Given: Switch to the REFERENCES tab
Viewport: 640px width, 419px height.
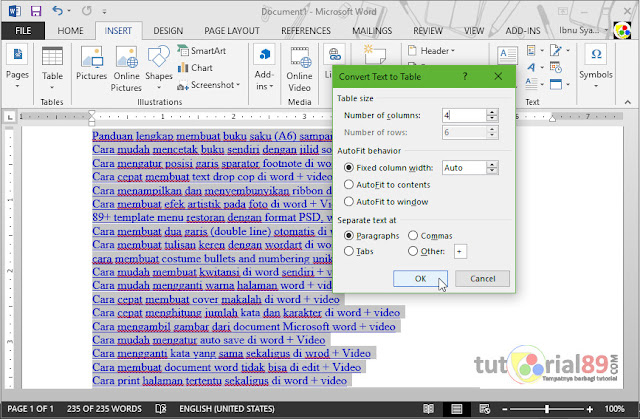Looking at the screenshot, I should [x=306, y=31].
